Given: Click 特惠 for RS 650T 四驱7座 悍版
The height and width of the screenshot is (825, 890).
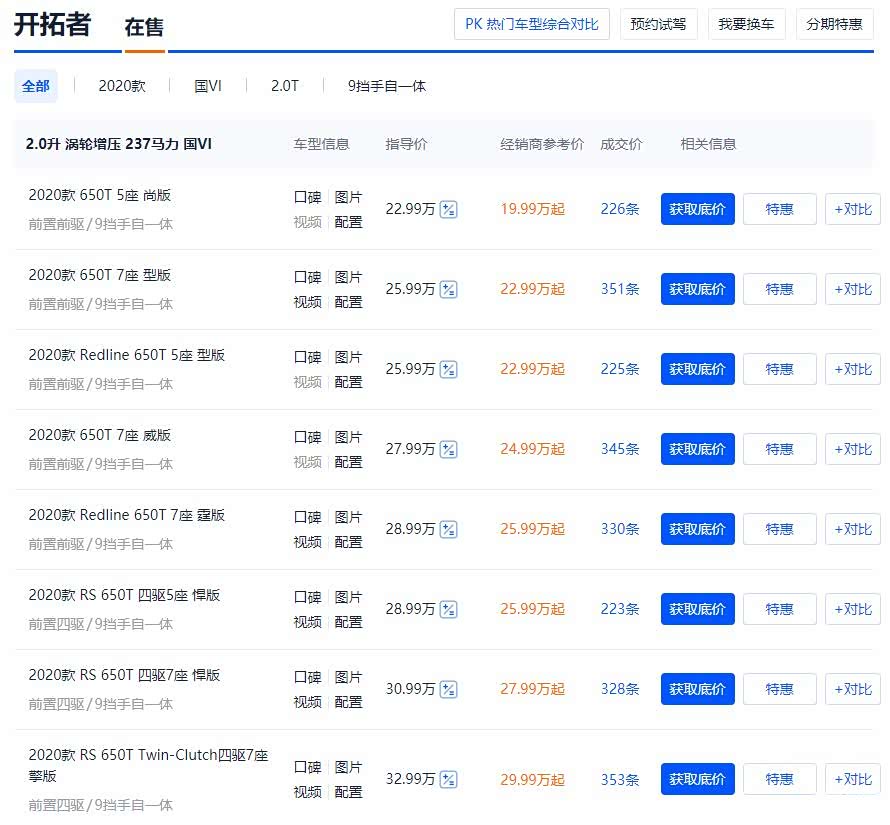Looking at the screenshot, I should 779,689.
